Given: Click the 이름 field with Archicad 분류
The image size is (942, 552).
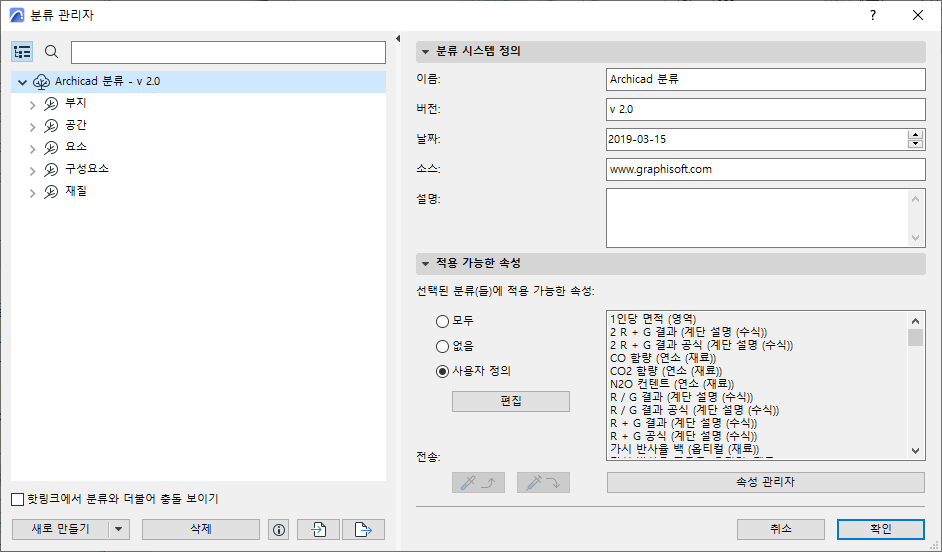Looking at the screenshot, I should (766, 79).
